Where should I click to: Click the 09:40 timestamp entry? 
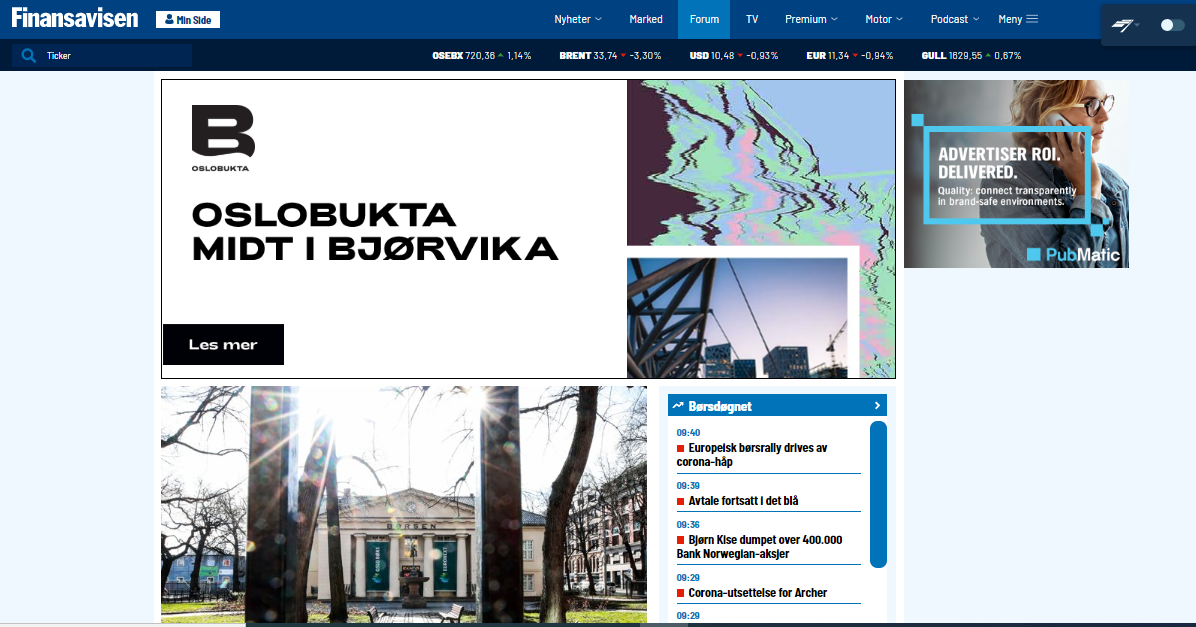pos(688,432)
